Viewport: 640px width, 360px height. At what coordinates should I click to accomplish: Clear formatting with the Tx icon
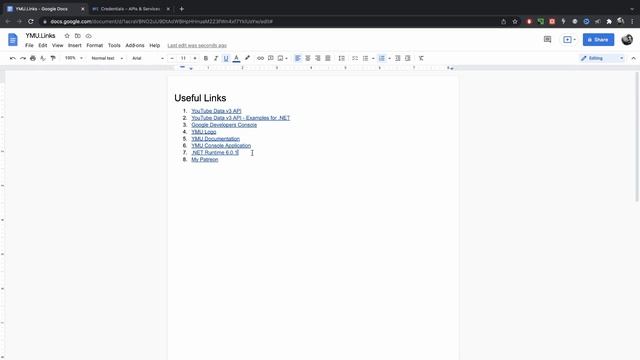tap(421, 58)
